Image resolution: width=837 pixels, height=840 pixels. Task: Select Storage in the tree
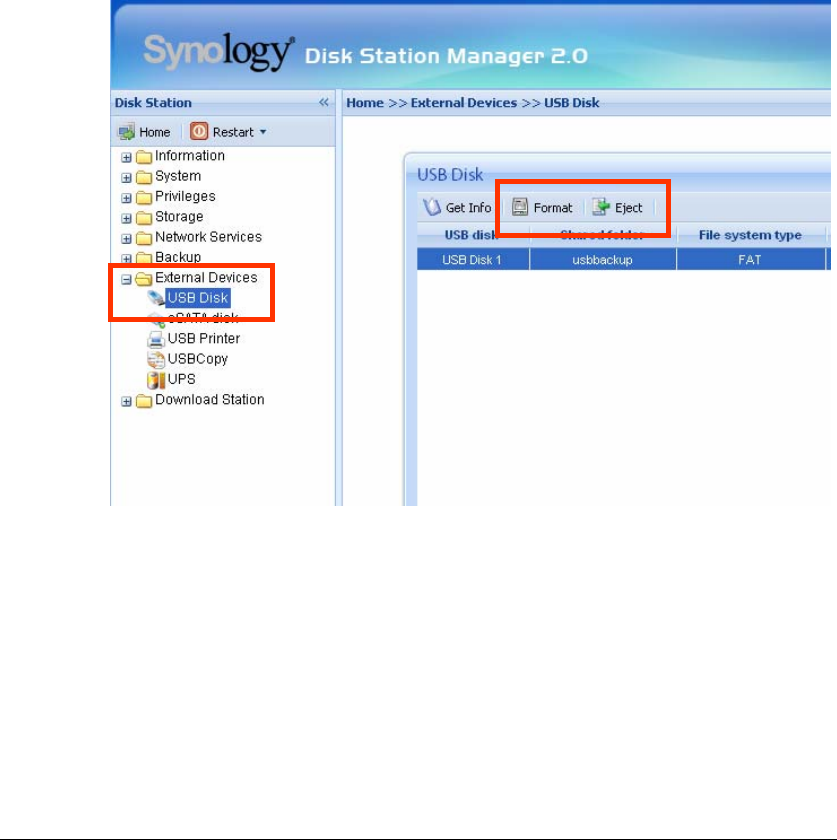179,217
